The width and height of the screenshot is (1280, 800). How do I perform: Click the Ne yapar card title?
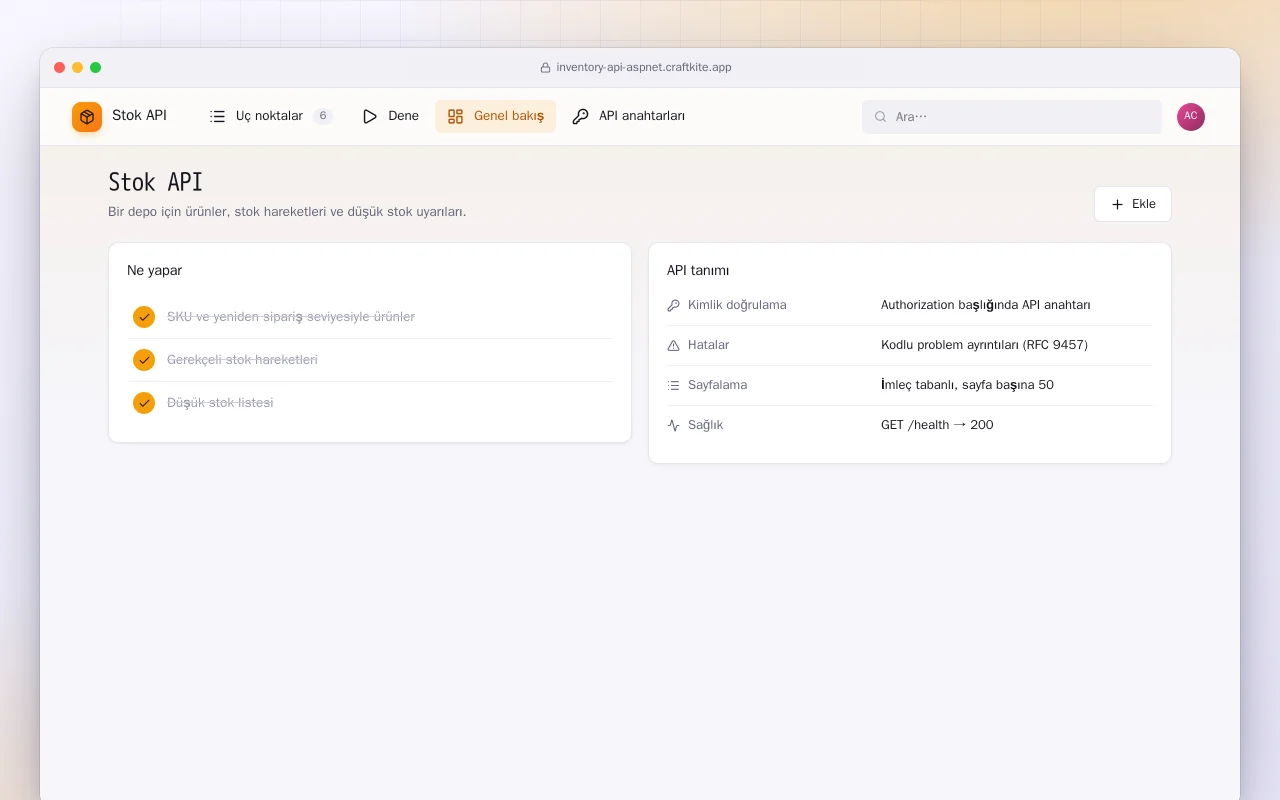(x=154, y=271)
